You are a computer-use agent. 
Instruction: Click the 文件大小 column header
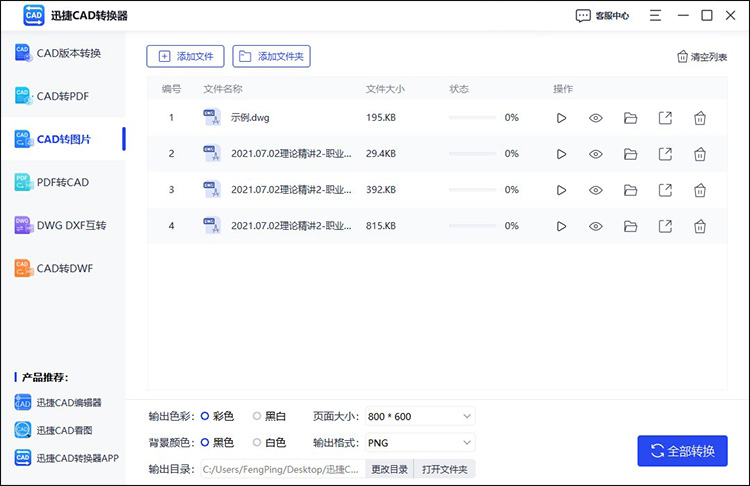pyautogui.click(x=385, y=89)
